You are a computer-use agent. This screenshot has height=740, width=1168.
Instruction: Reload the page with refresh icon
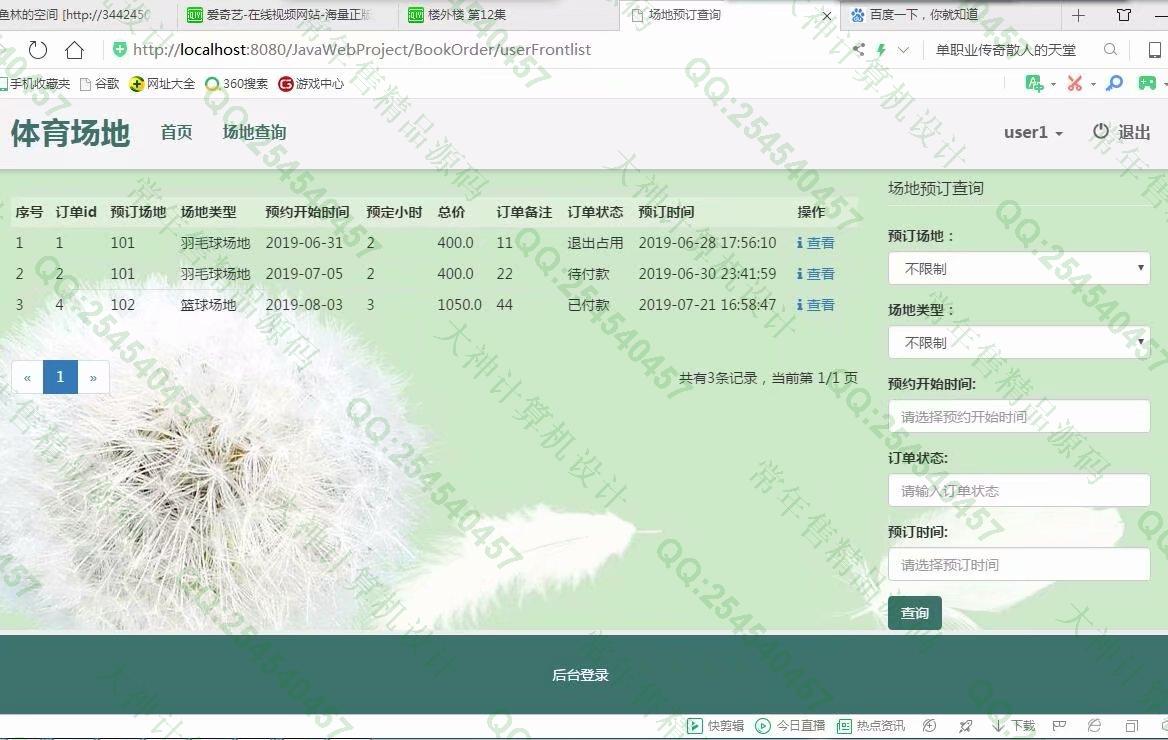pyautogui.click(x=38, y=50)
